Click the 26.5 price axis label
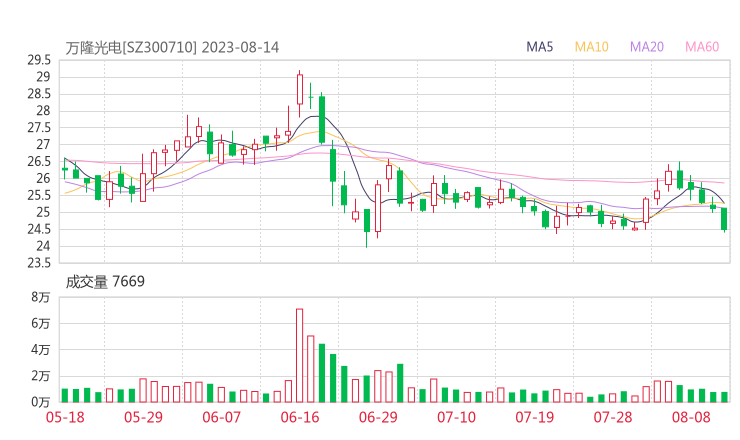The image size is (740, 440). 39,161
